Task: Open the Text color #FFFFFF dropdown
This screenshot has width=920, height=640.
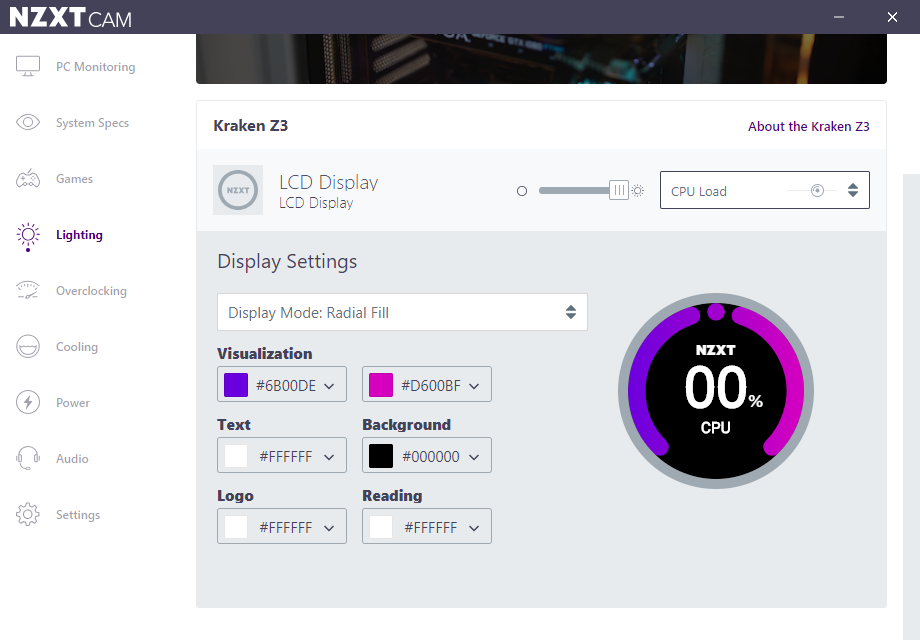Action: [282, 455]
